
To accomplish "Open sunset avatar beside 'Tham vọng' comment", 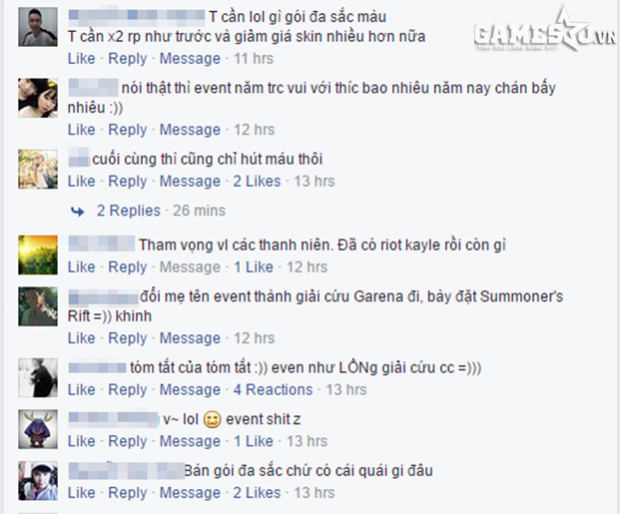I will click(38, 255).
